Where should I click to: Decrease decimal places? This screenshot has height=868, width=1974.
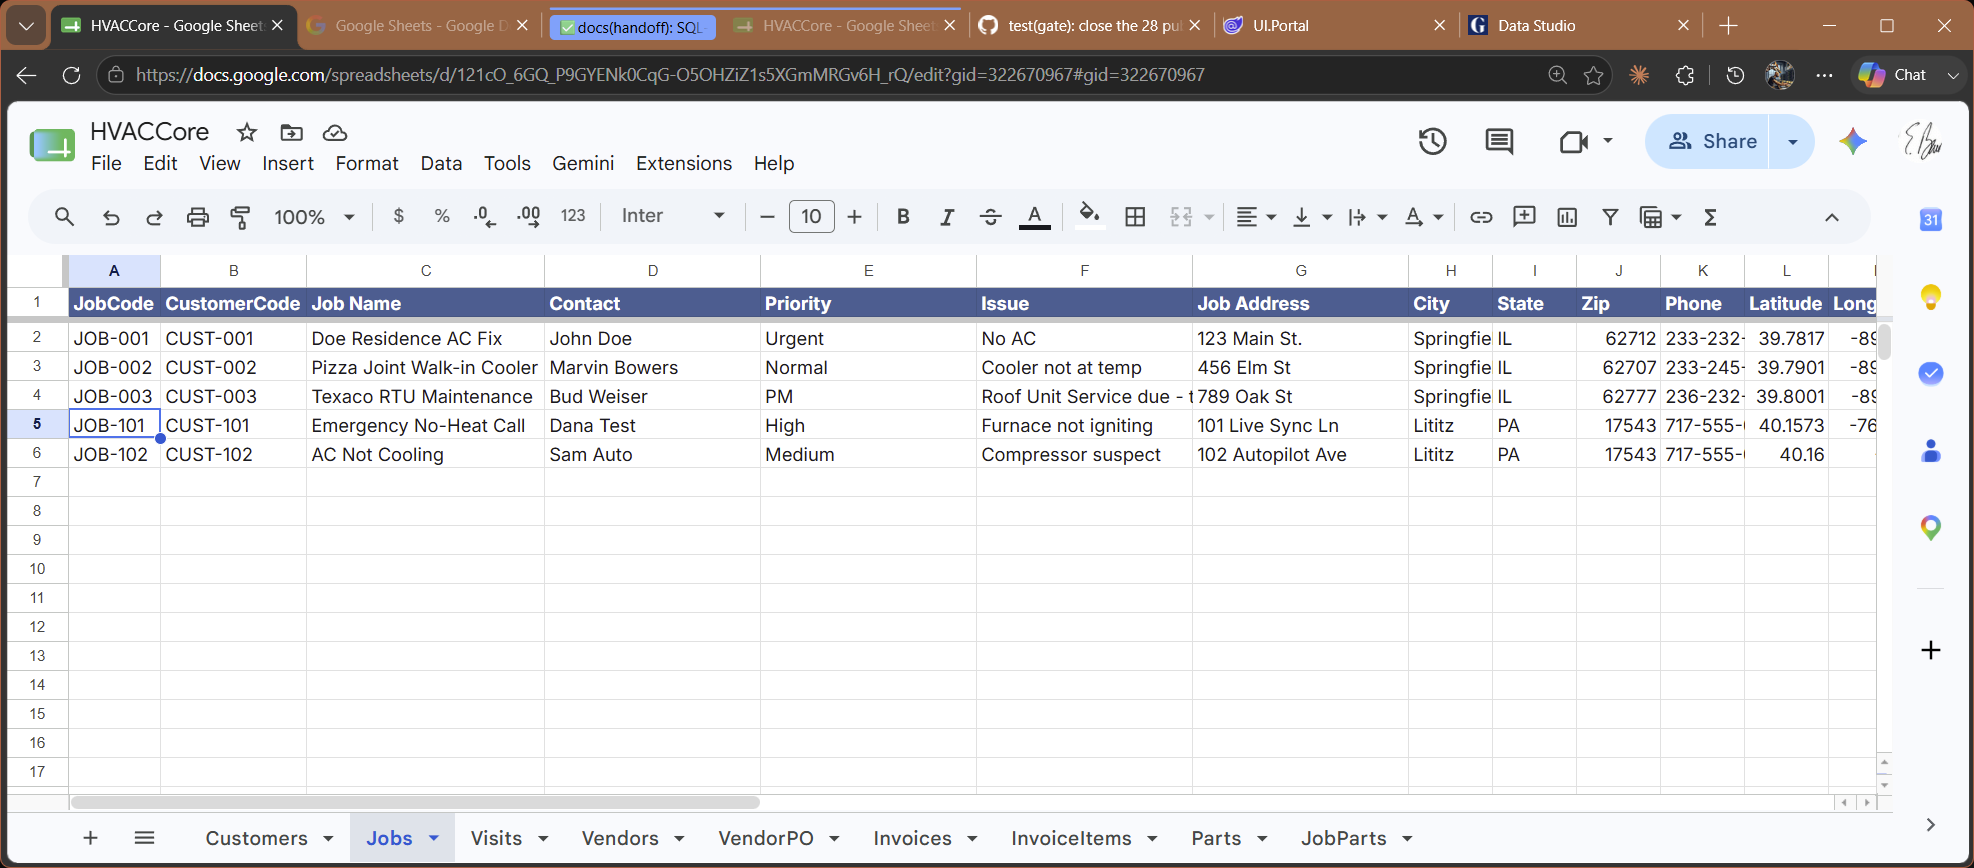[x=485, y=216]
